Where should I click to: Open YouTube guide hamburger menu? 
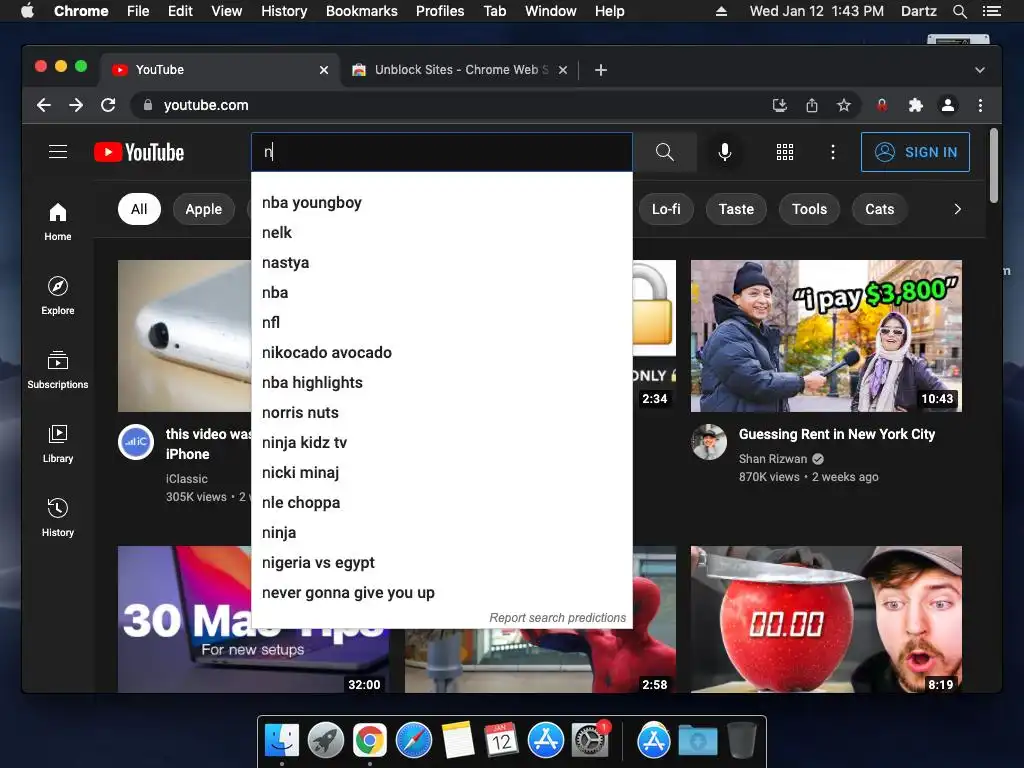pos(58,152)
